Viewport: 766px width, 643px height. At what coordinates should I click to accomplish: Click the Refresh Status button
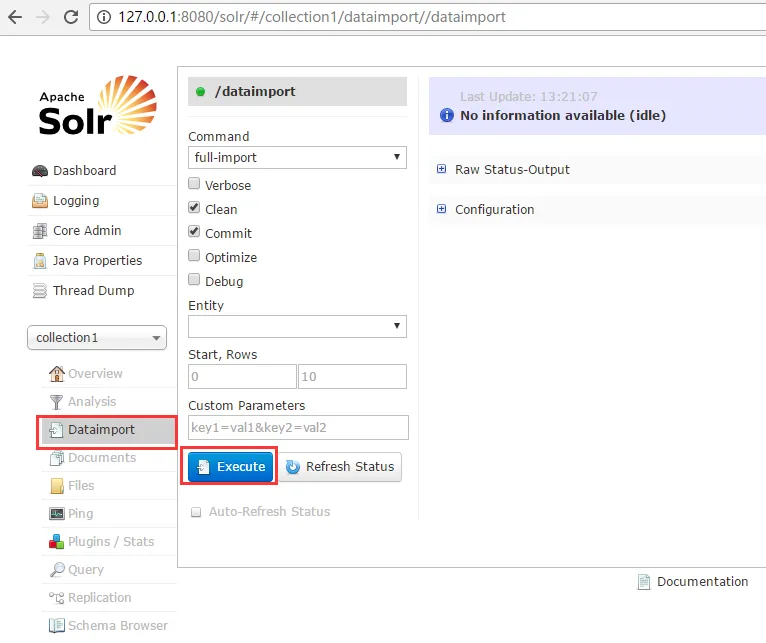tap(340, 467)
